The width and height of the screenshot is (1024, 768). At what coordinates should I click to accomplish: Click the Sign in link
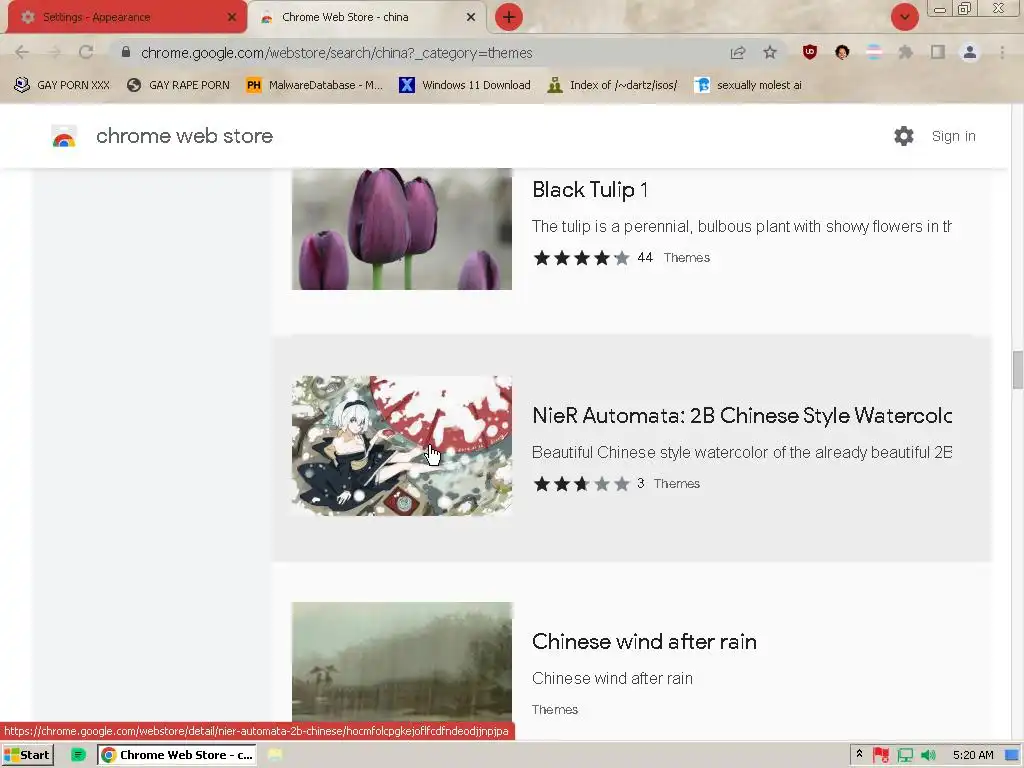pyautogui.click(x=953, y=136)
